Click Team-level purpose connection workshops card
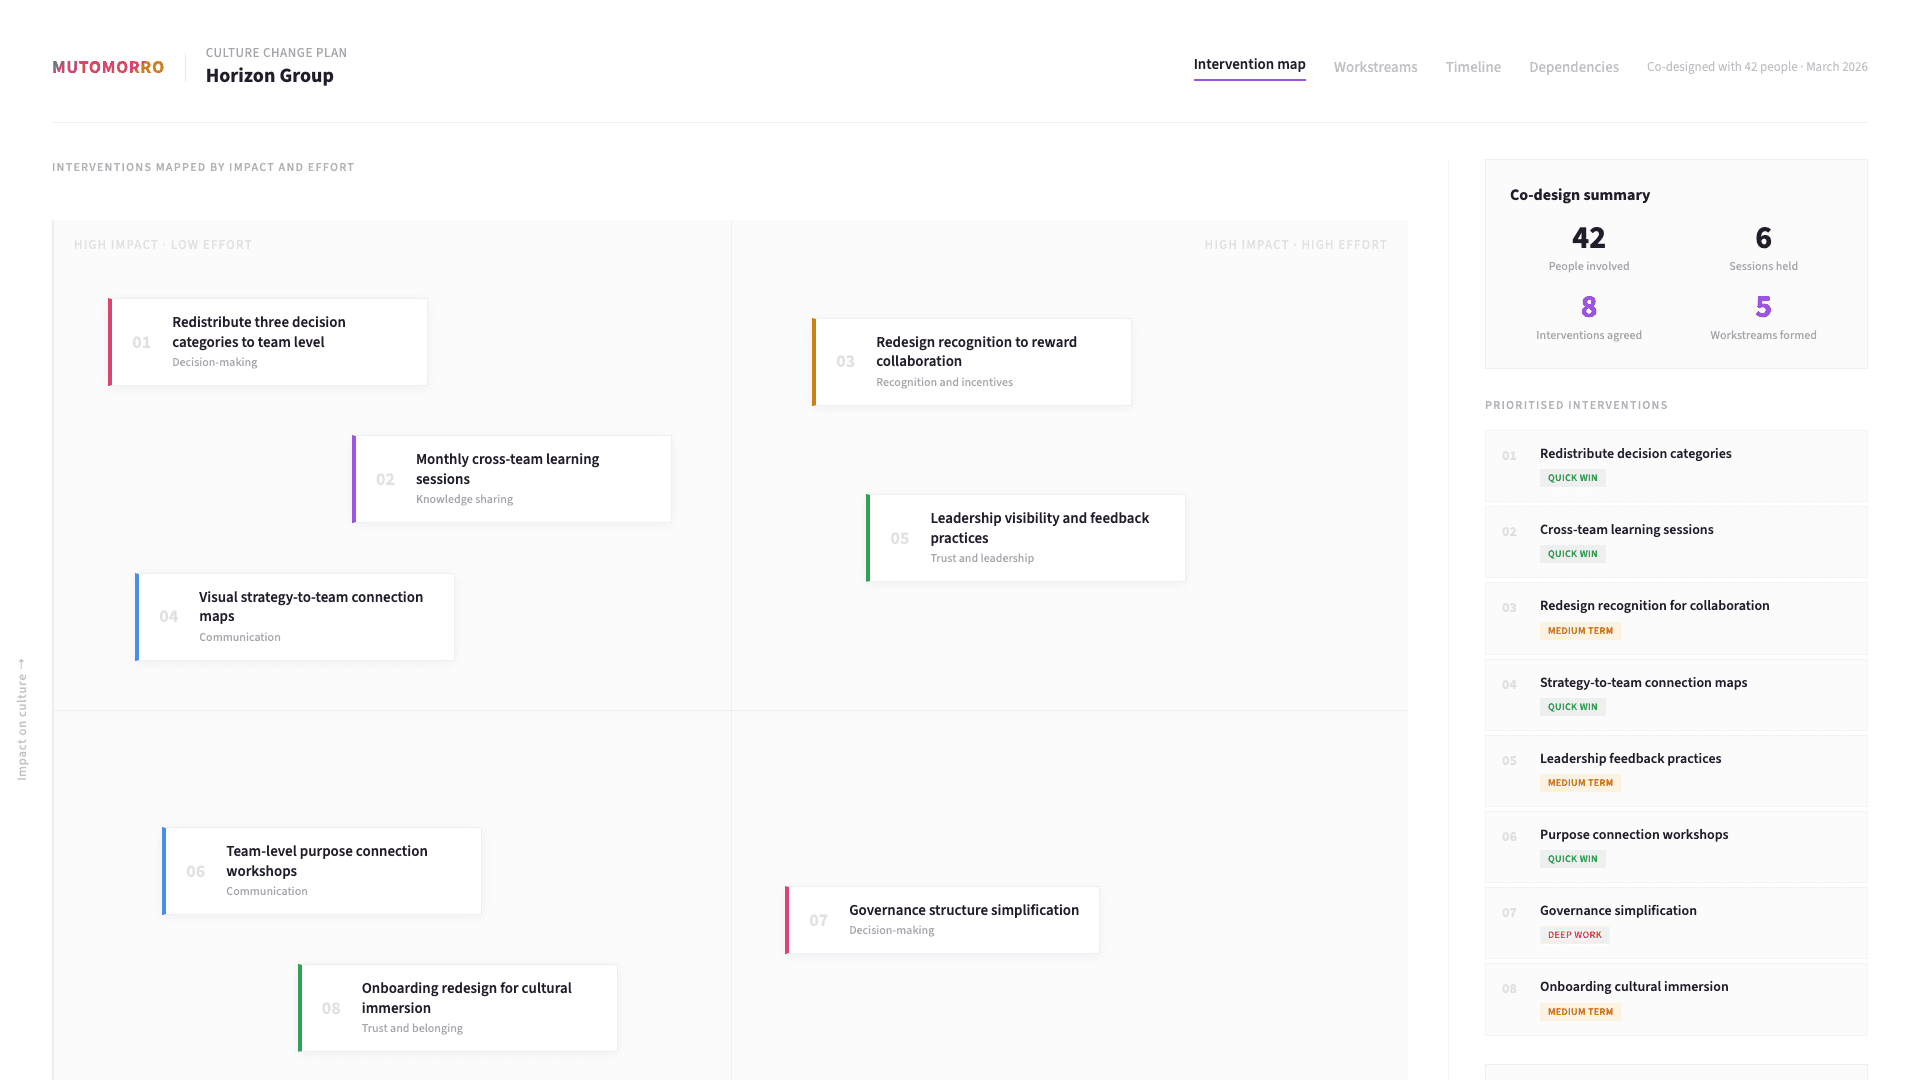Viewport: 1920px width, 1080px height. click(322, 871)
